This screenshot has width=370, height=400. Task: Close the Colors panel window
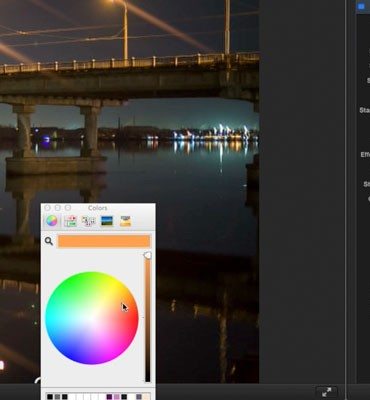pyautogui.click(x=47, y=208)
